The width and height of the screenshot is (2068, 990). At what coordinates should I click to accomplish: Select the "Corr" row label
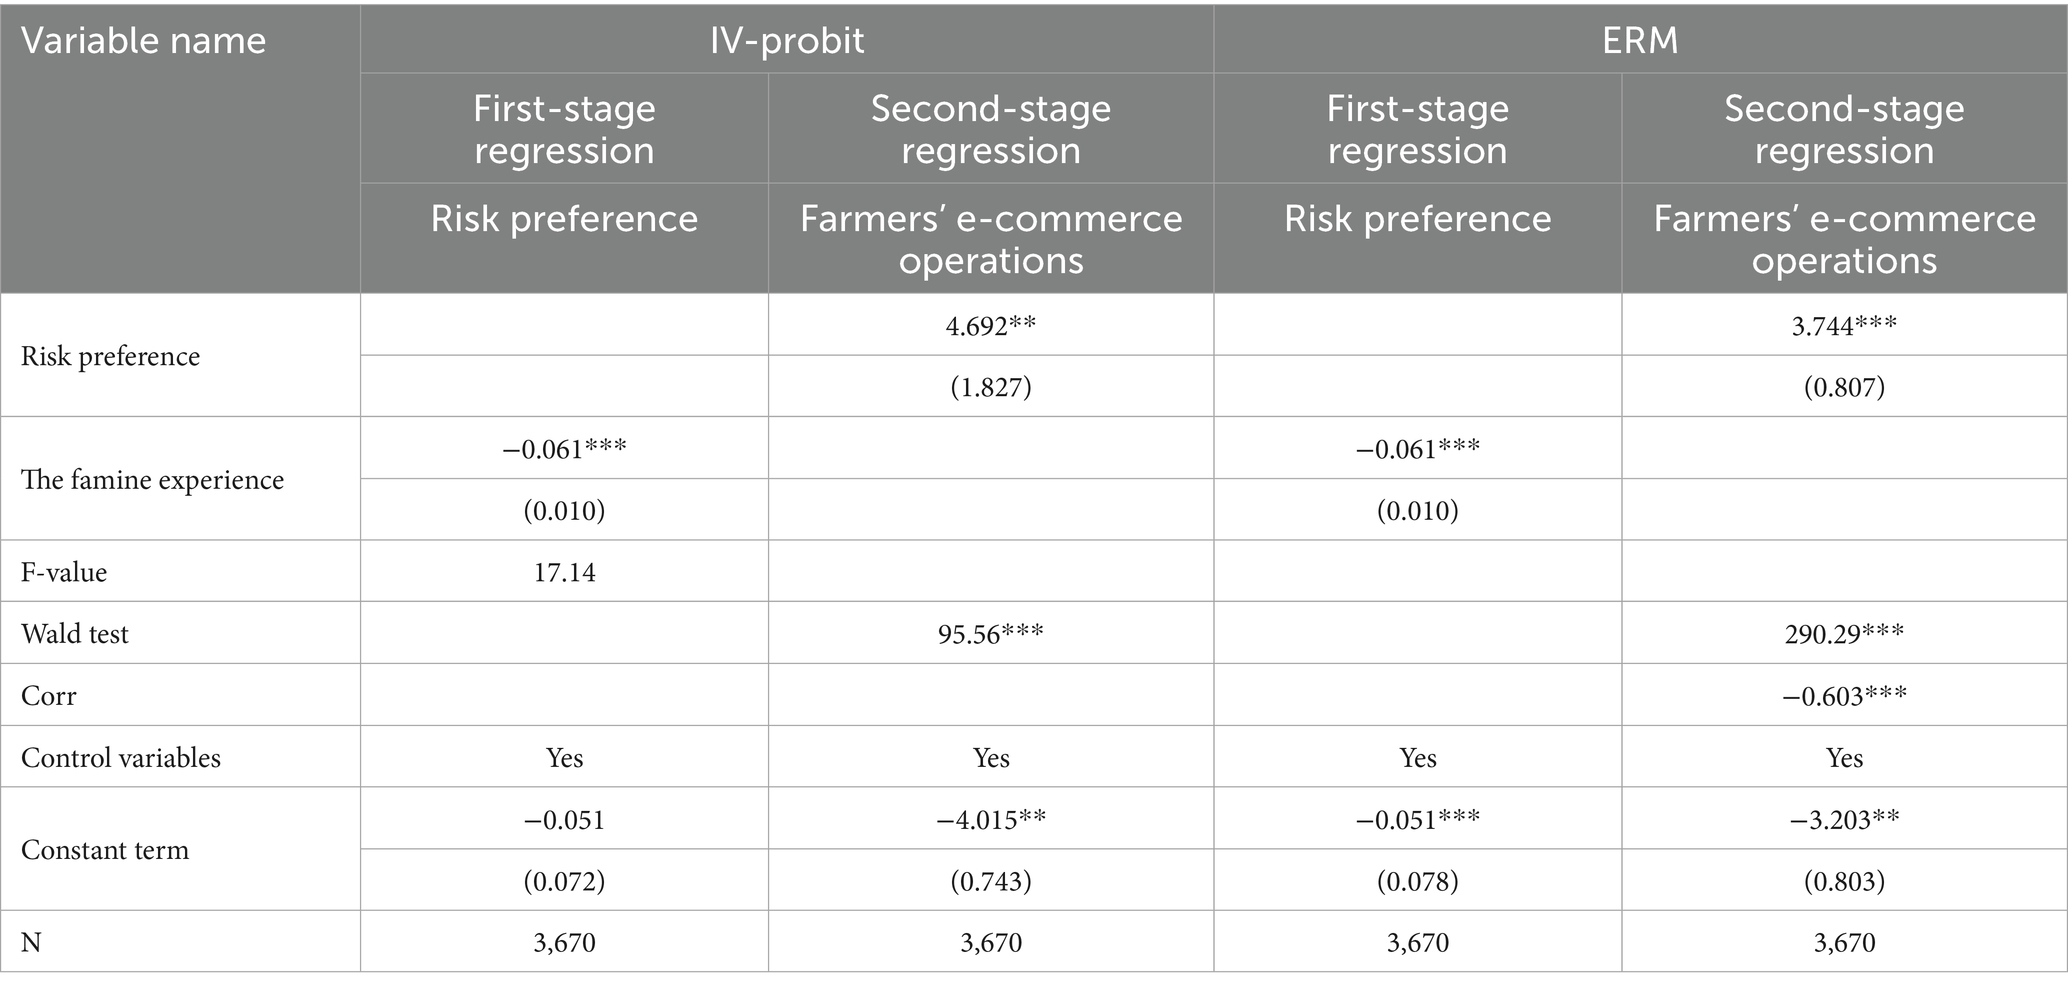(48, 696)
